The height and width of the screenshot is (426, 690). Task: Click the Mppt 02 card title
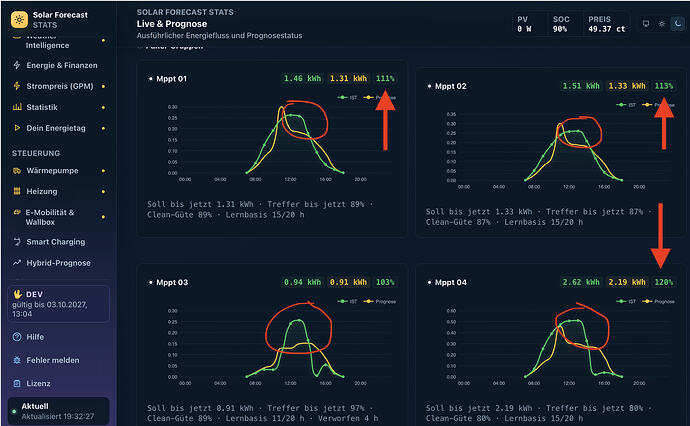click(450, 86)
